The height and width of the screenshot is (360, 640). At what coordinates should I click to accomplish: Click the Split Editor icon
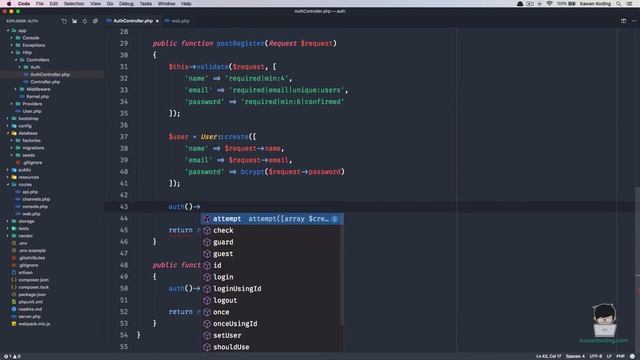pyautogui.click(x=623, y=21)
